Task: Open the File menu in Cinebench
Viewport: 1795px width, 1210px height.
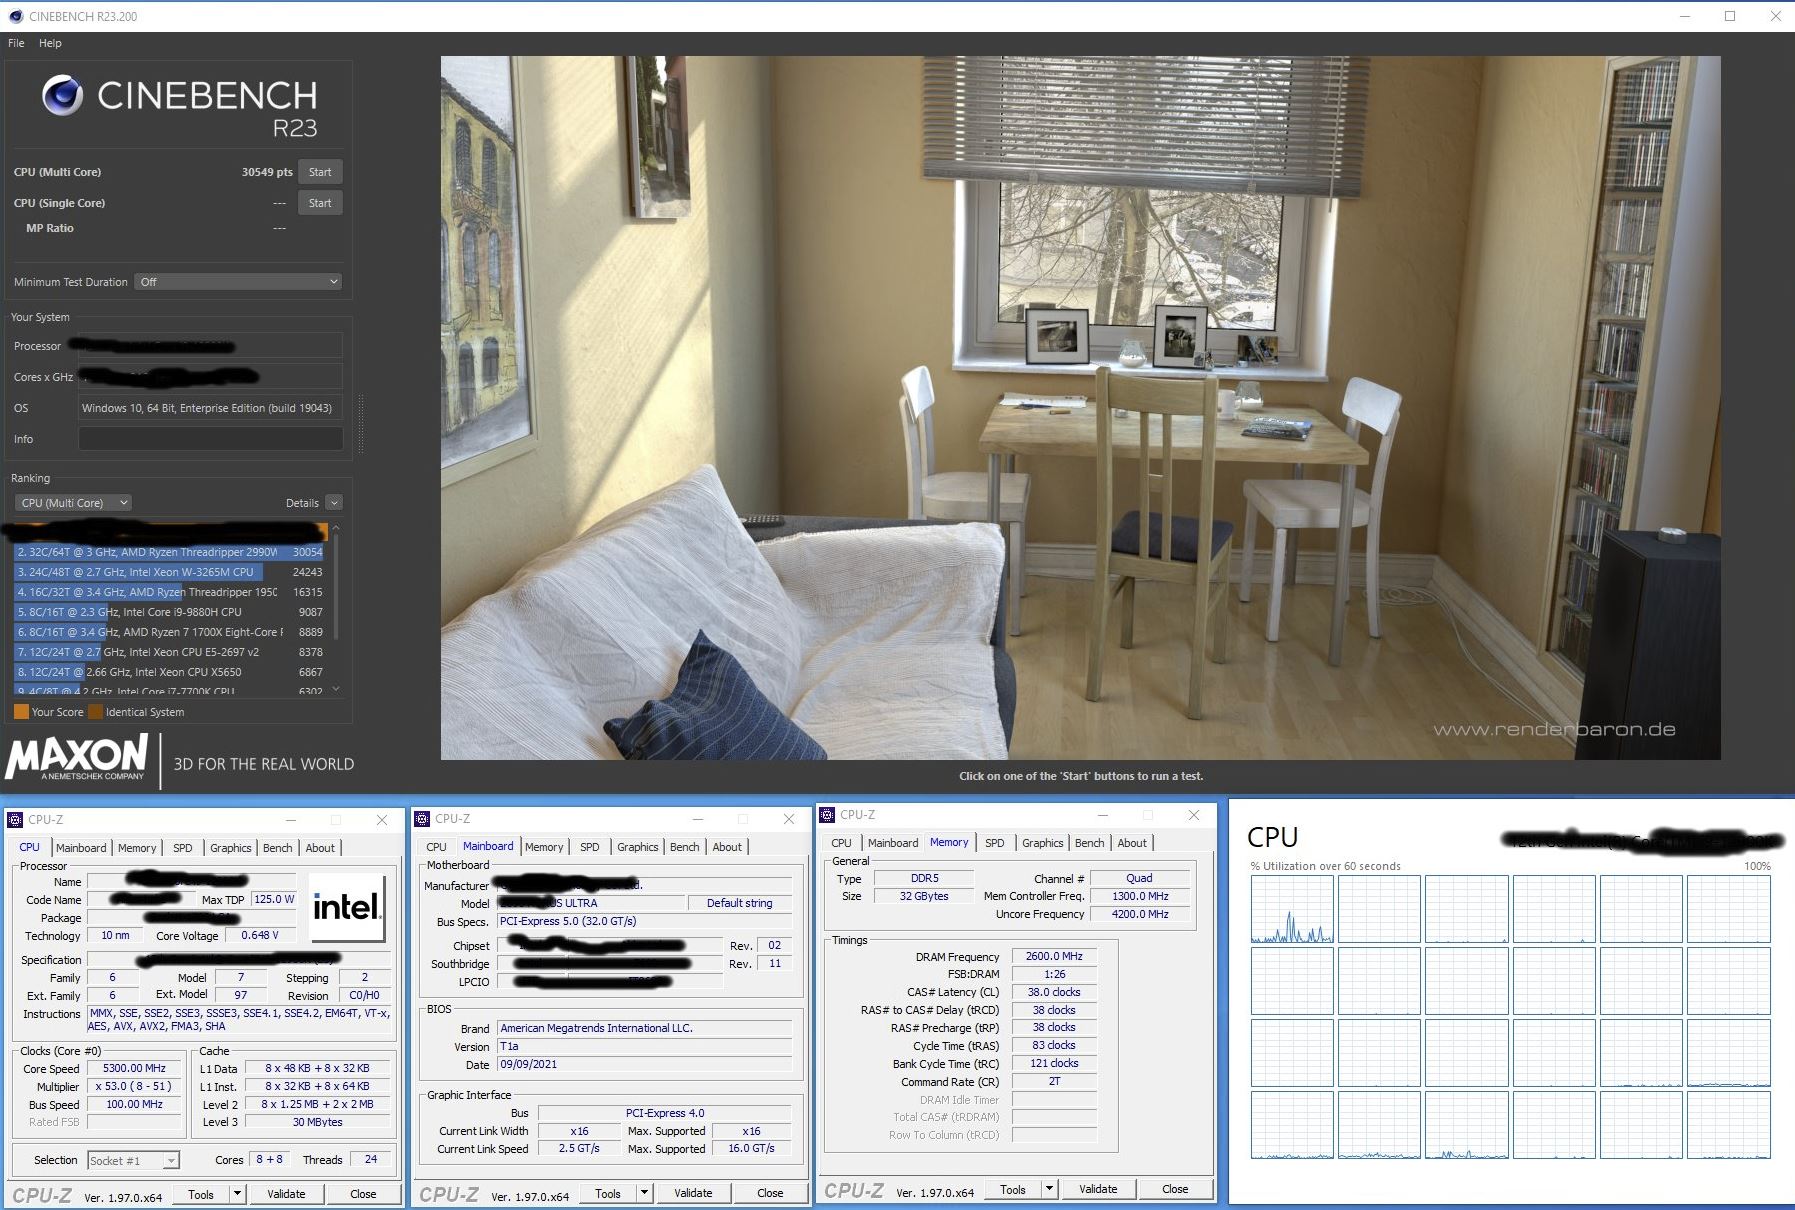Action: coord(16,43)
